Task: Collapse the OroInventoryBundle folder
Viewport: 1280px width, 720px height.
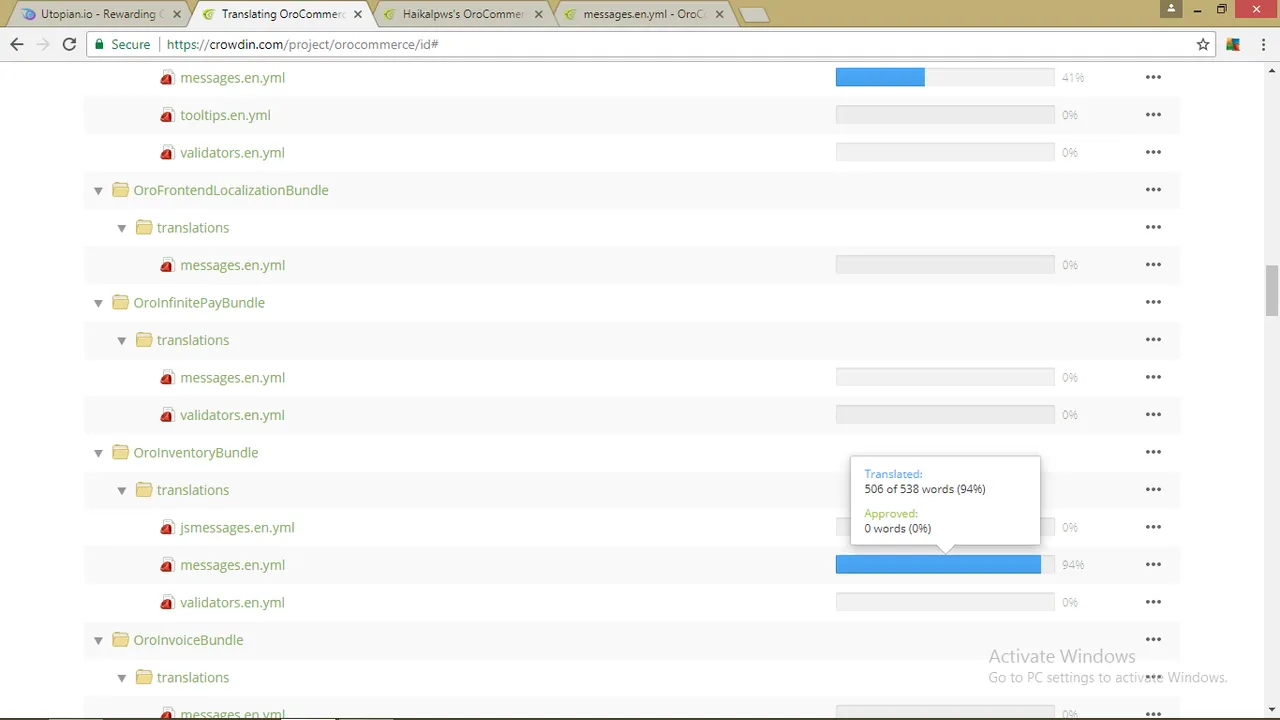Action: coord(98,453)
